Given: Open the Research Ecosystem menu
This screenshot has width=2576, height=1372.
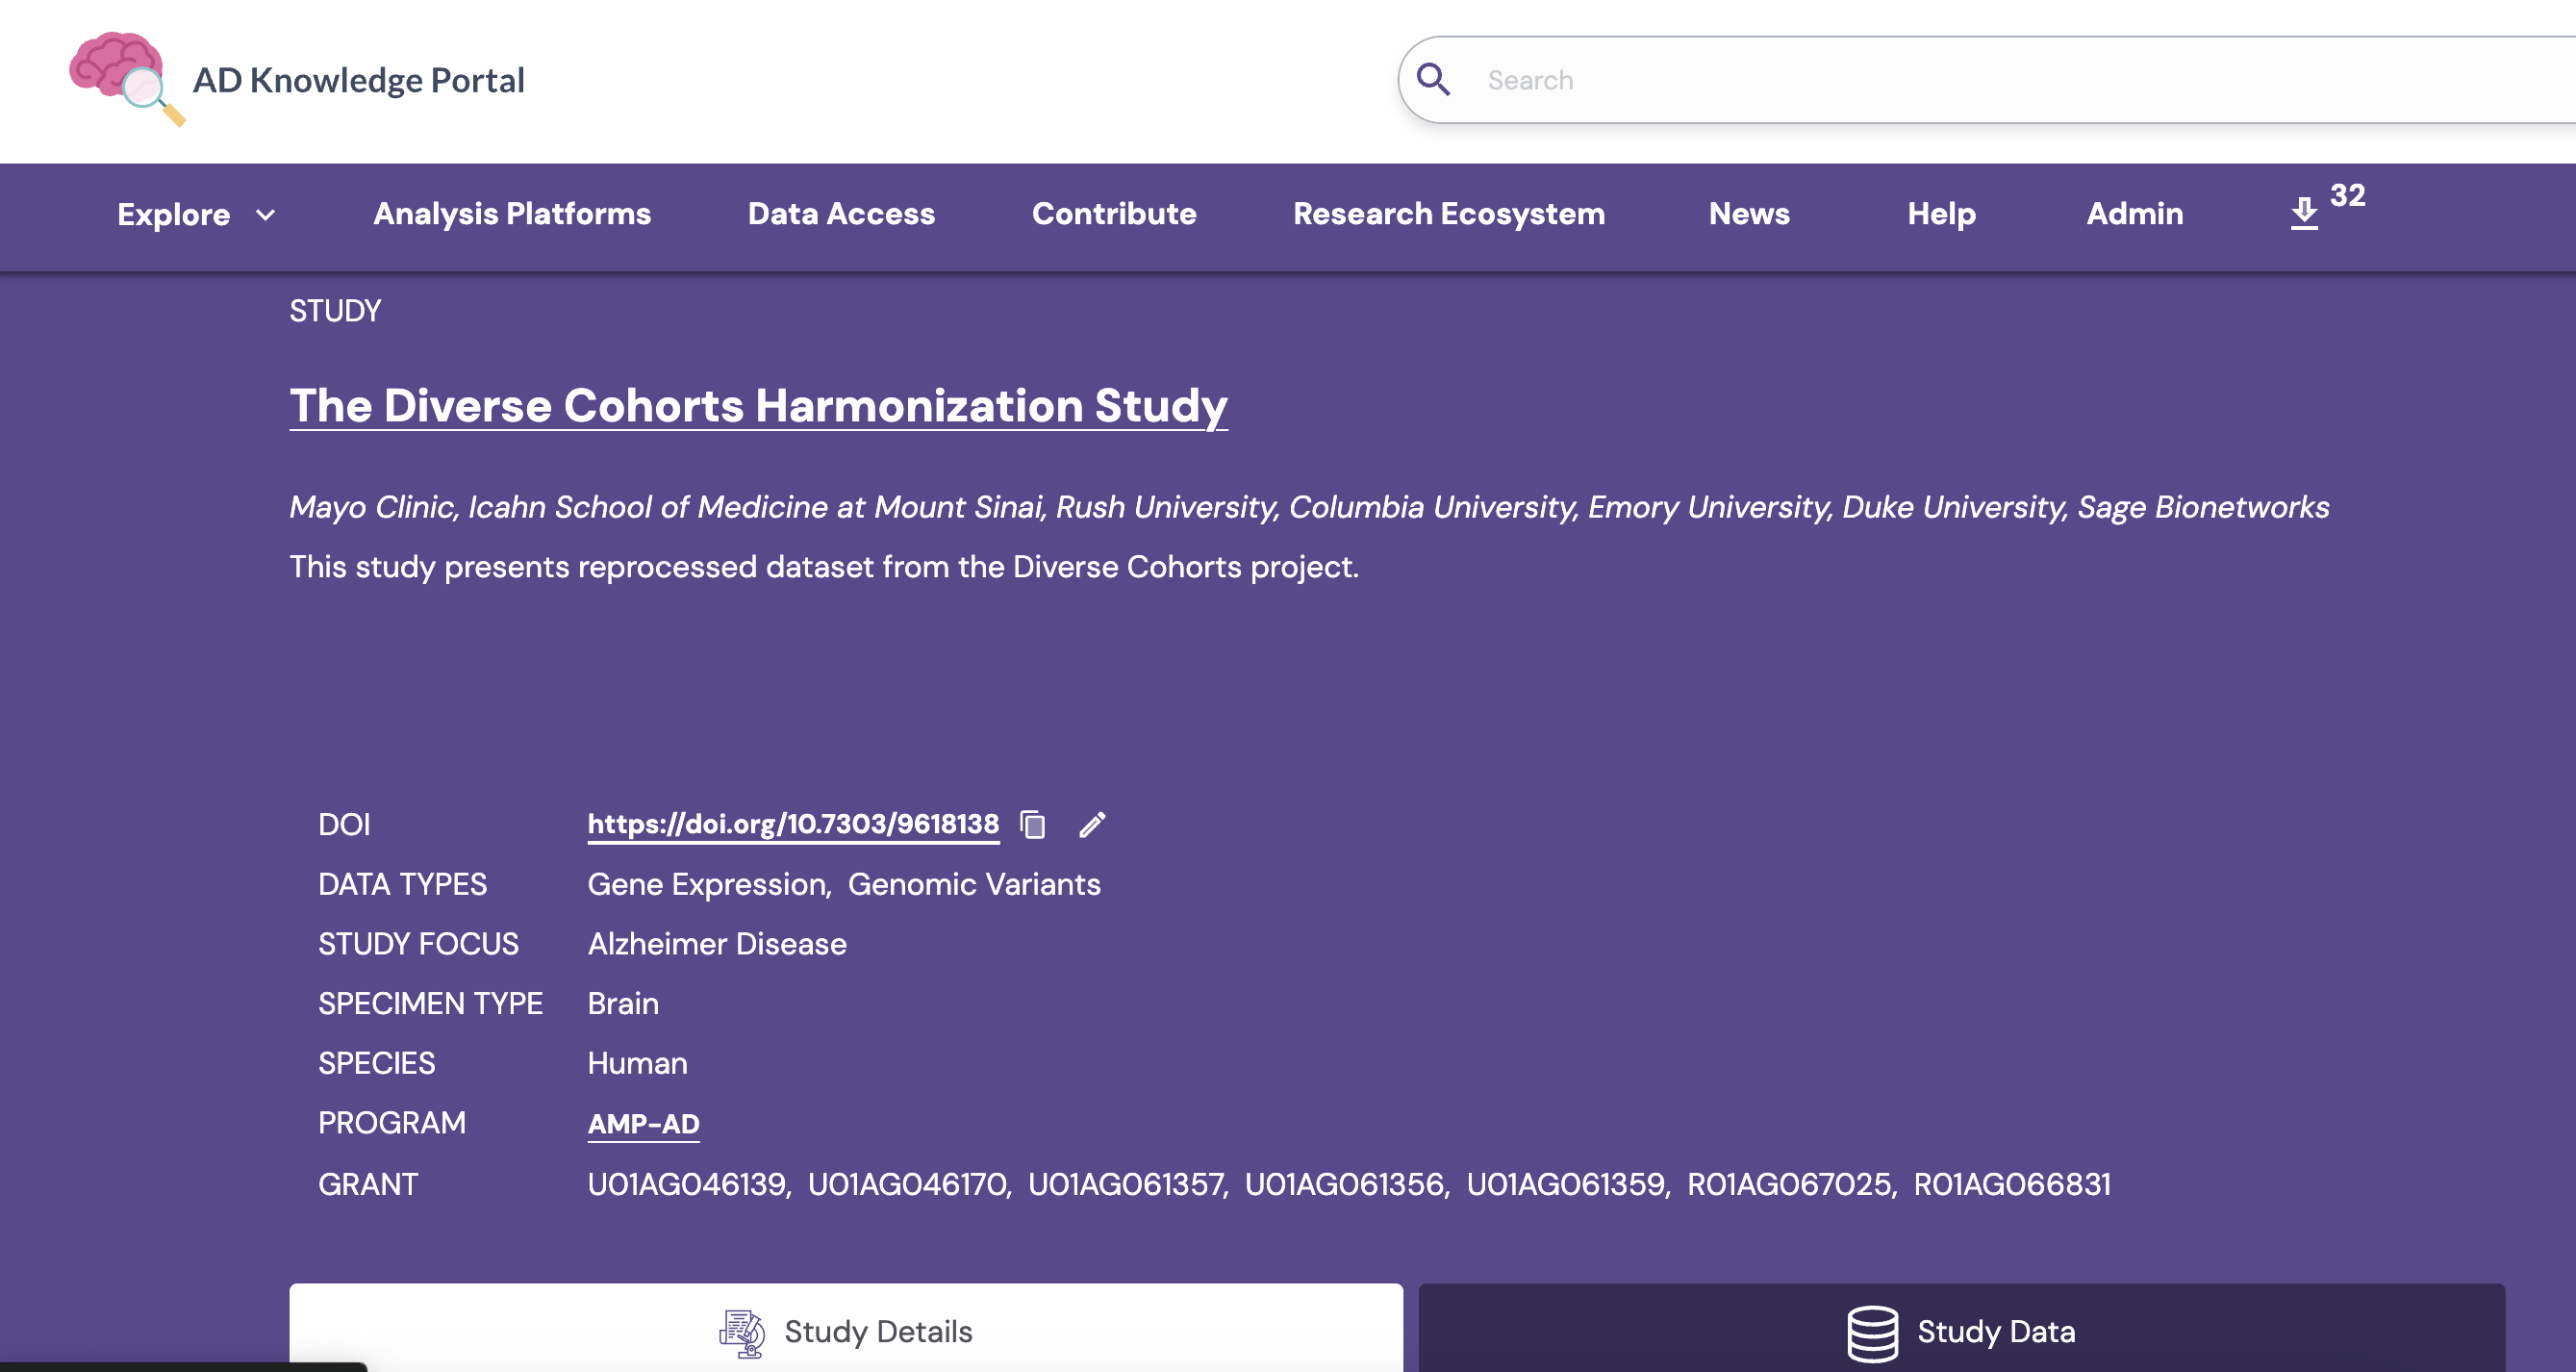Looking at the screenshot, I should click(x=1449, y=214).
